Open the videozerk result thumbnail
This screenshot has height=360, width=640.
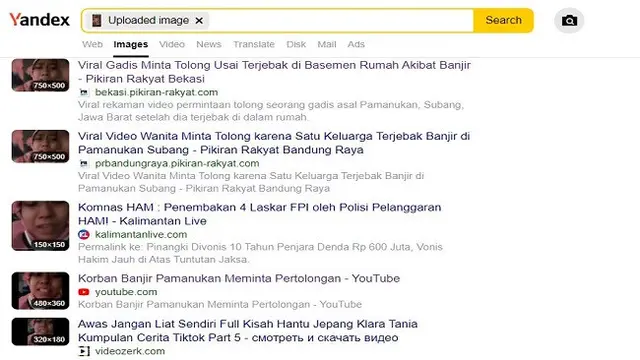coord(40,331)
